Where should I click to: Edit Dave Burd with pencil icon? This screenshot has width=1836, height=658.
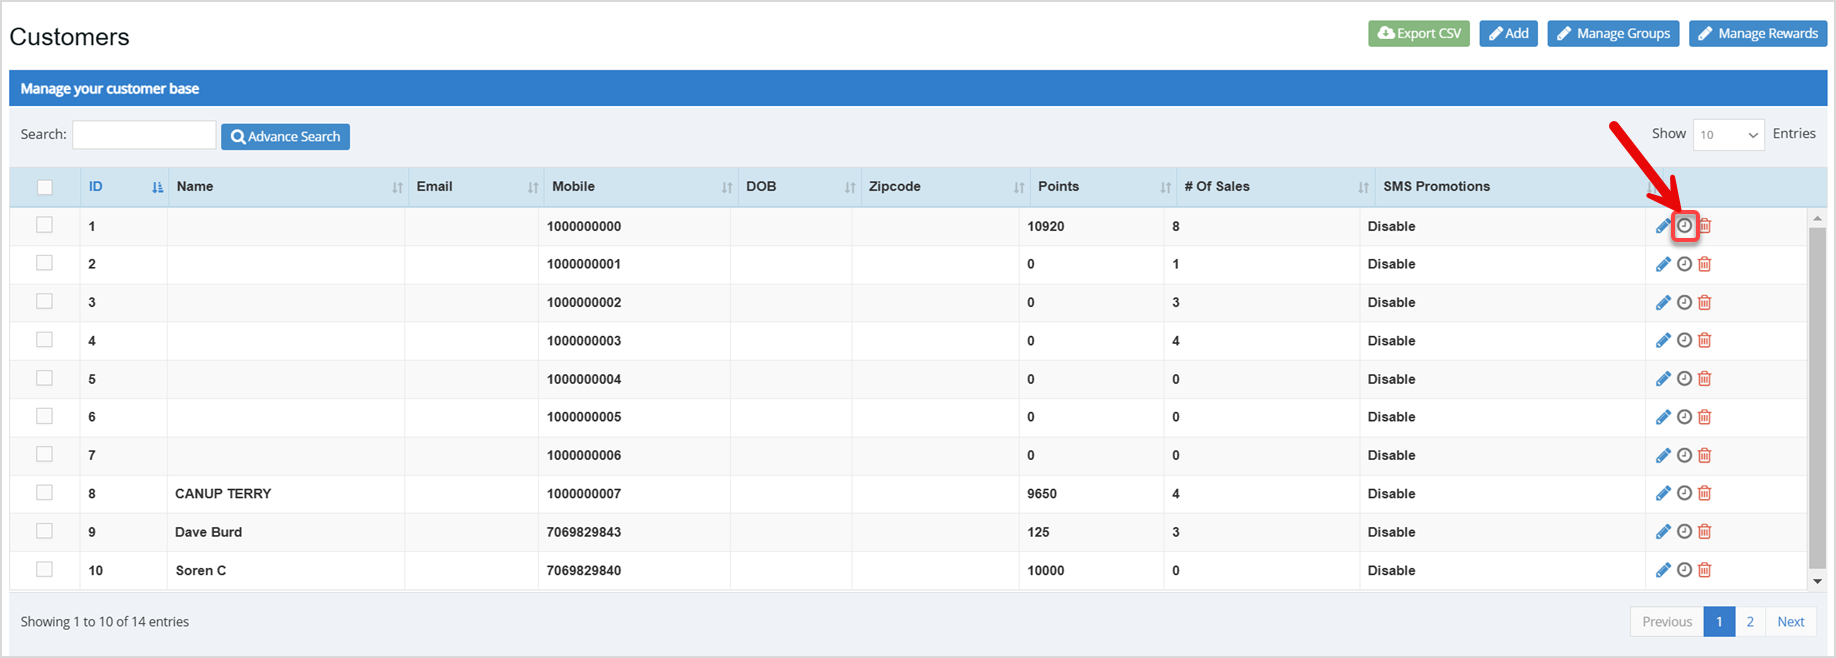tap(1663, 532)
